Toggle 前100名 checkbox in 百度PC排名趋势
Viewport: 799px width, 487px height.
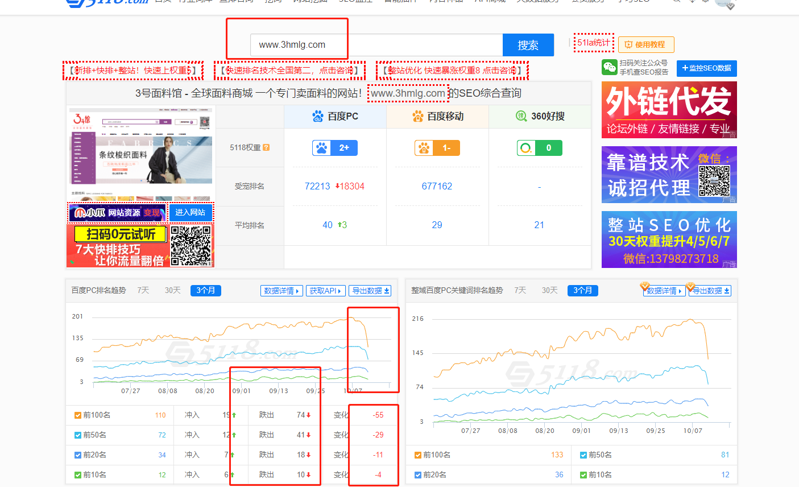click(x=77, y=415)
